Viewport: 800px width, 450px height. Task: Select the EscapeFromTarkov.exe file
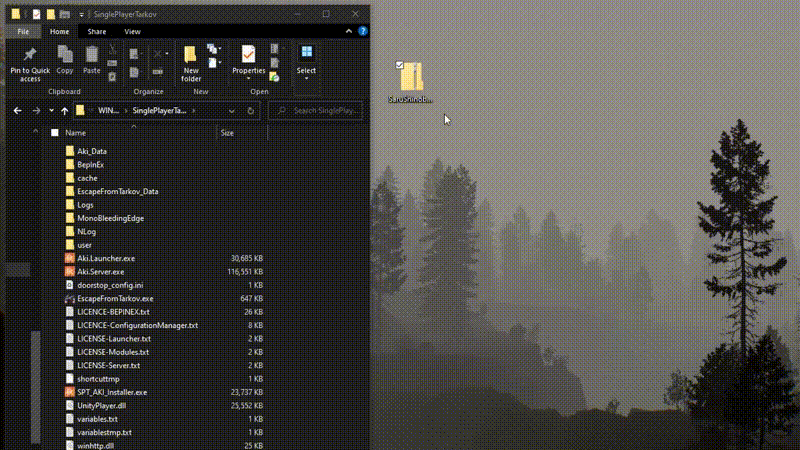click(115, 298)
